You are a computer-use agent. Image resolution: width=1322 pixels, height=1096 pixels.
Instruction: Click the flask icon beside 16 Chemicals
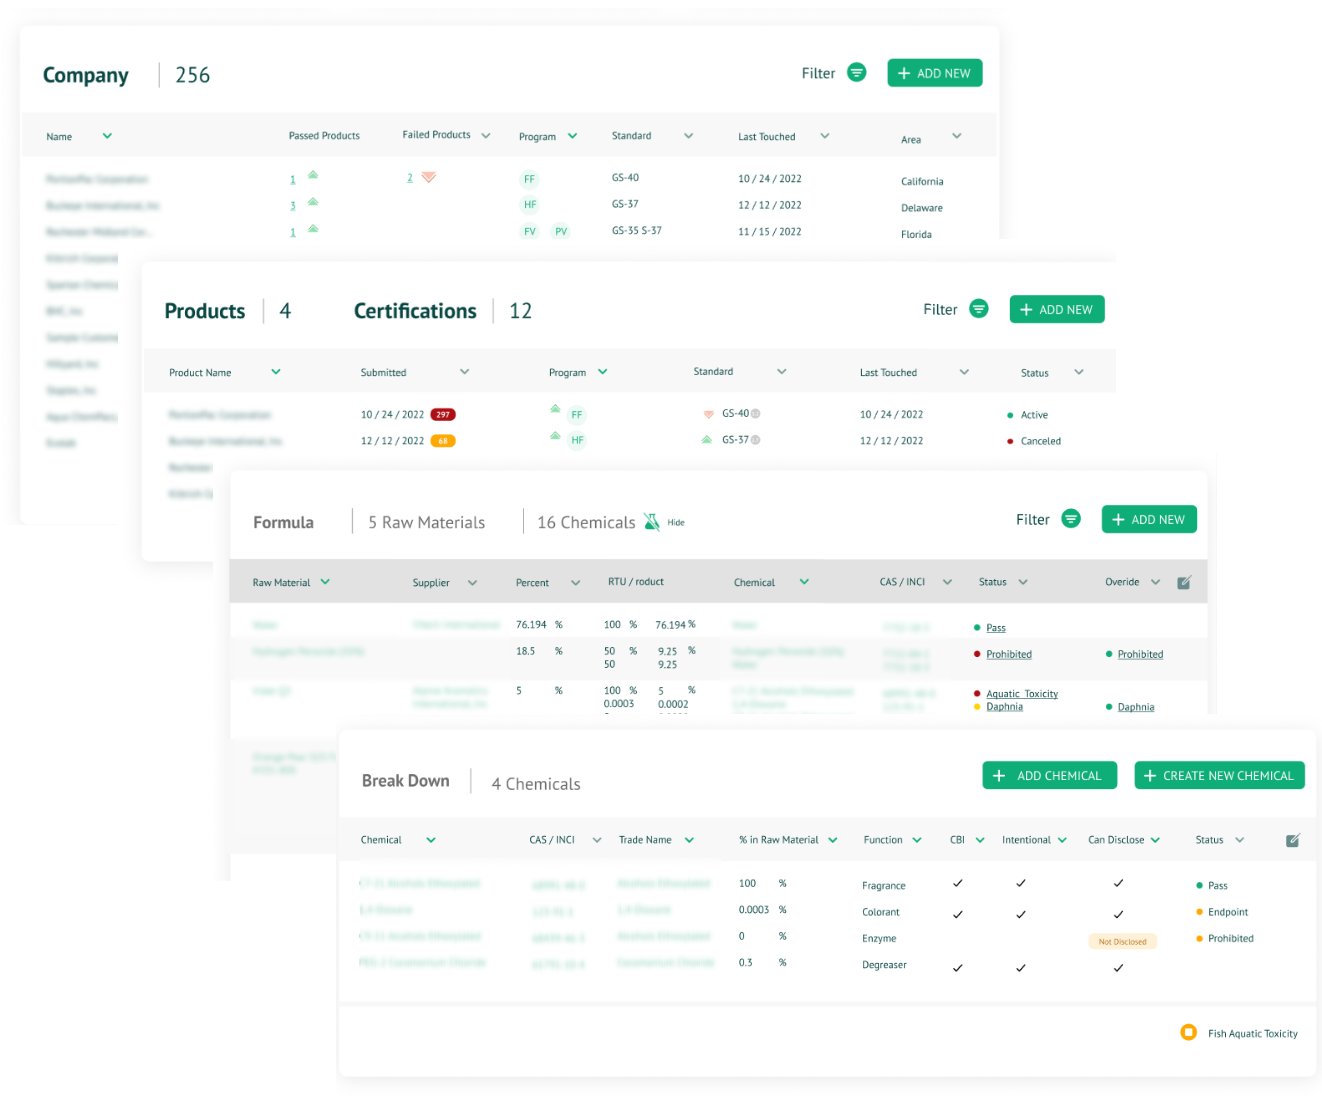pos(652,522)
